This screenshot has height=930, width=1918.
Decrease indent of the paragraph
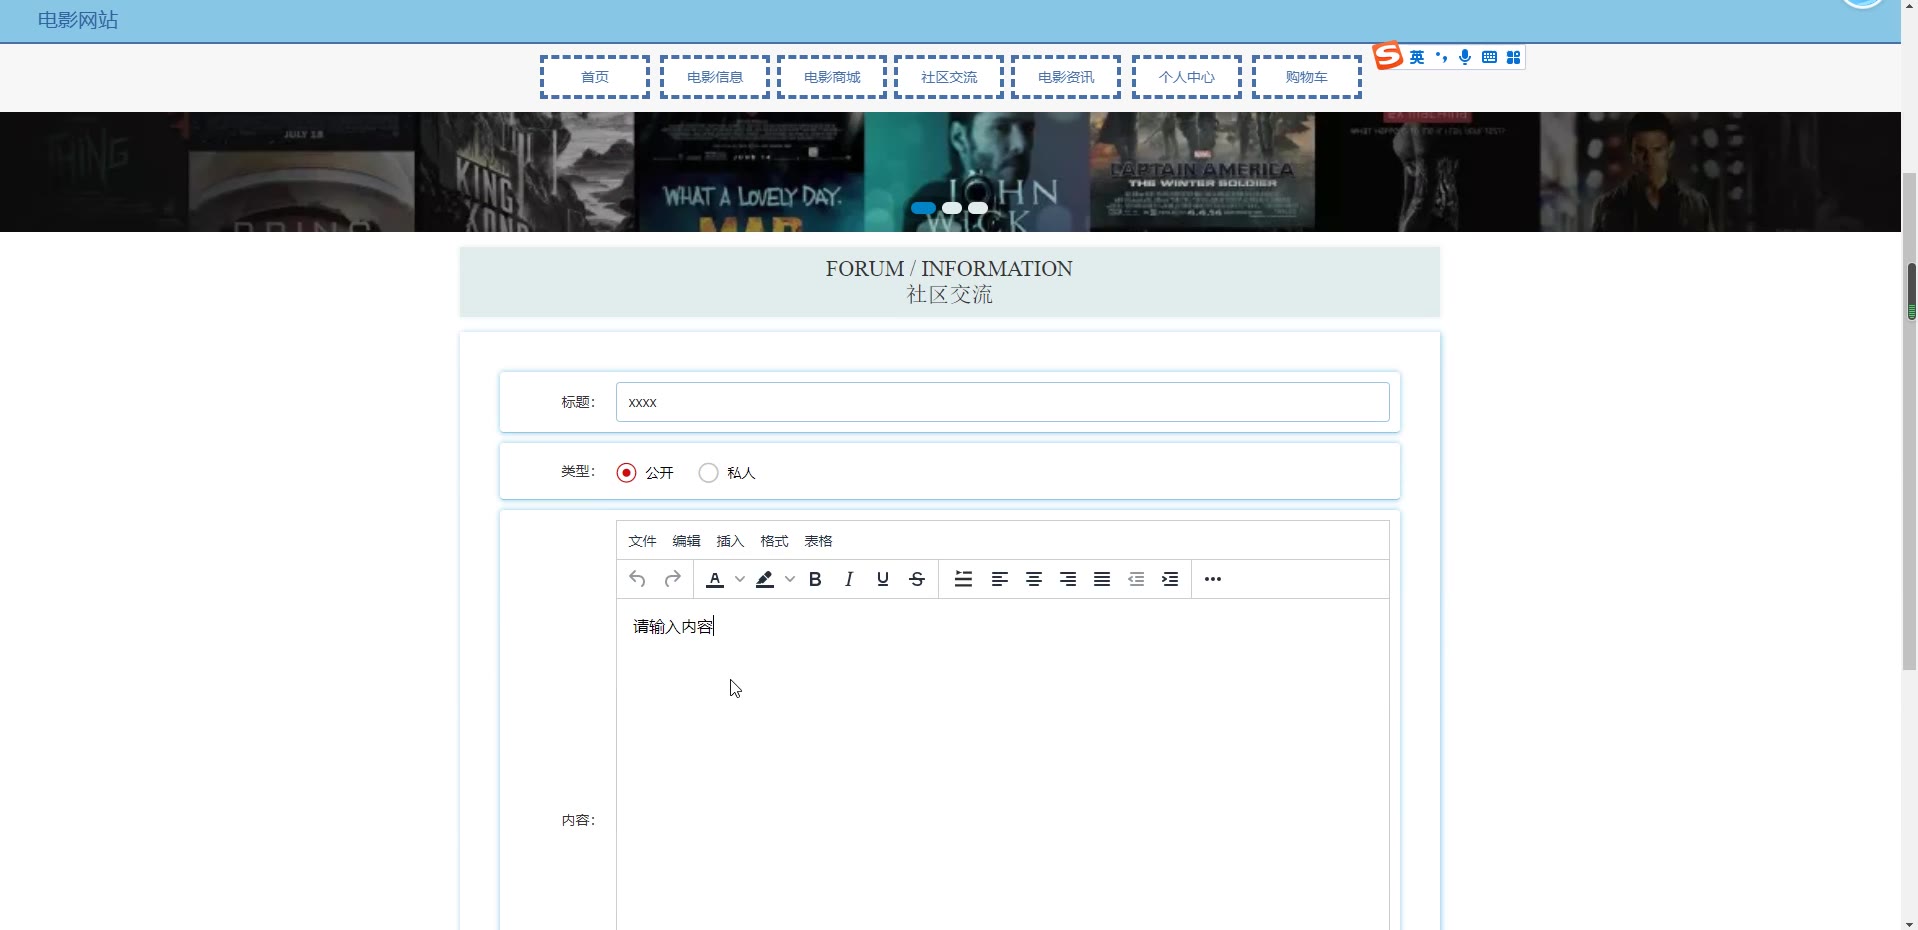tap(1136, 579)
